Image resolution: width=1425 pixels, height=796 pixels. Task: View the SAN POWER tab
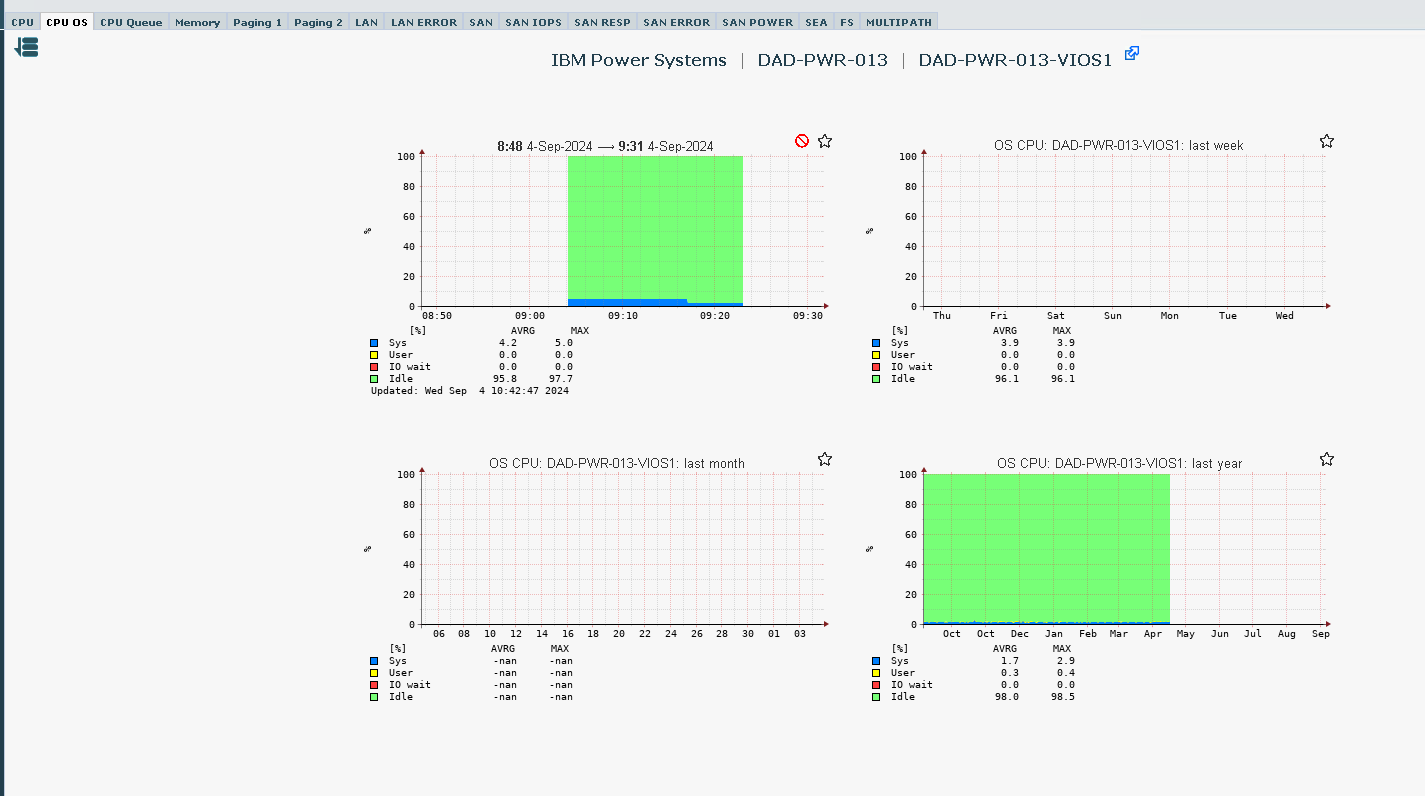(757, 22)
